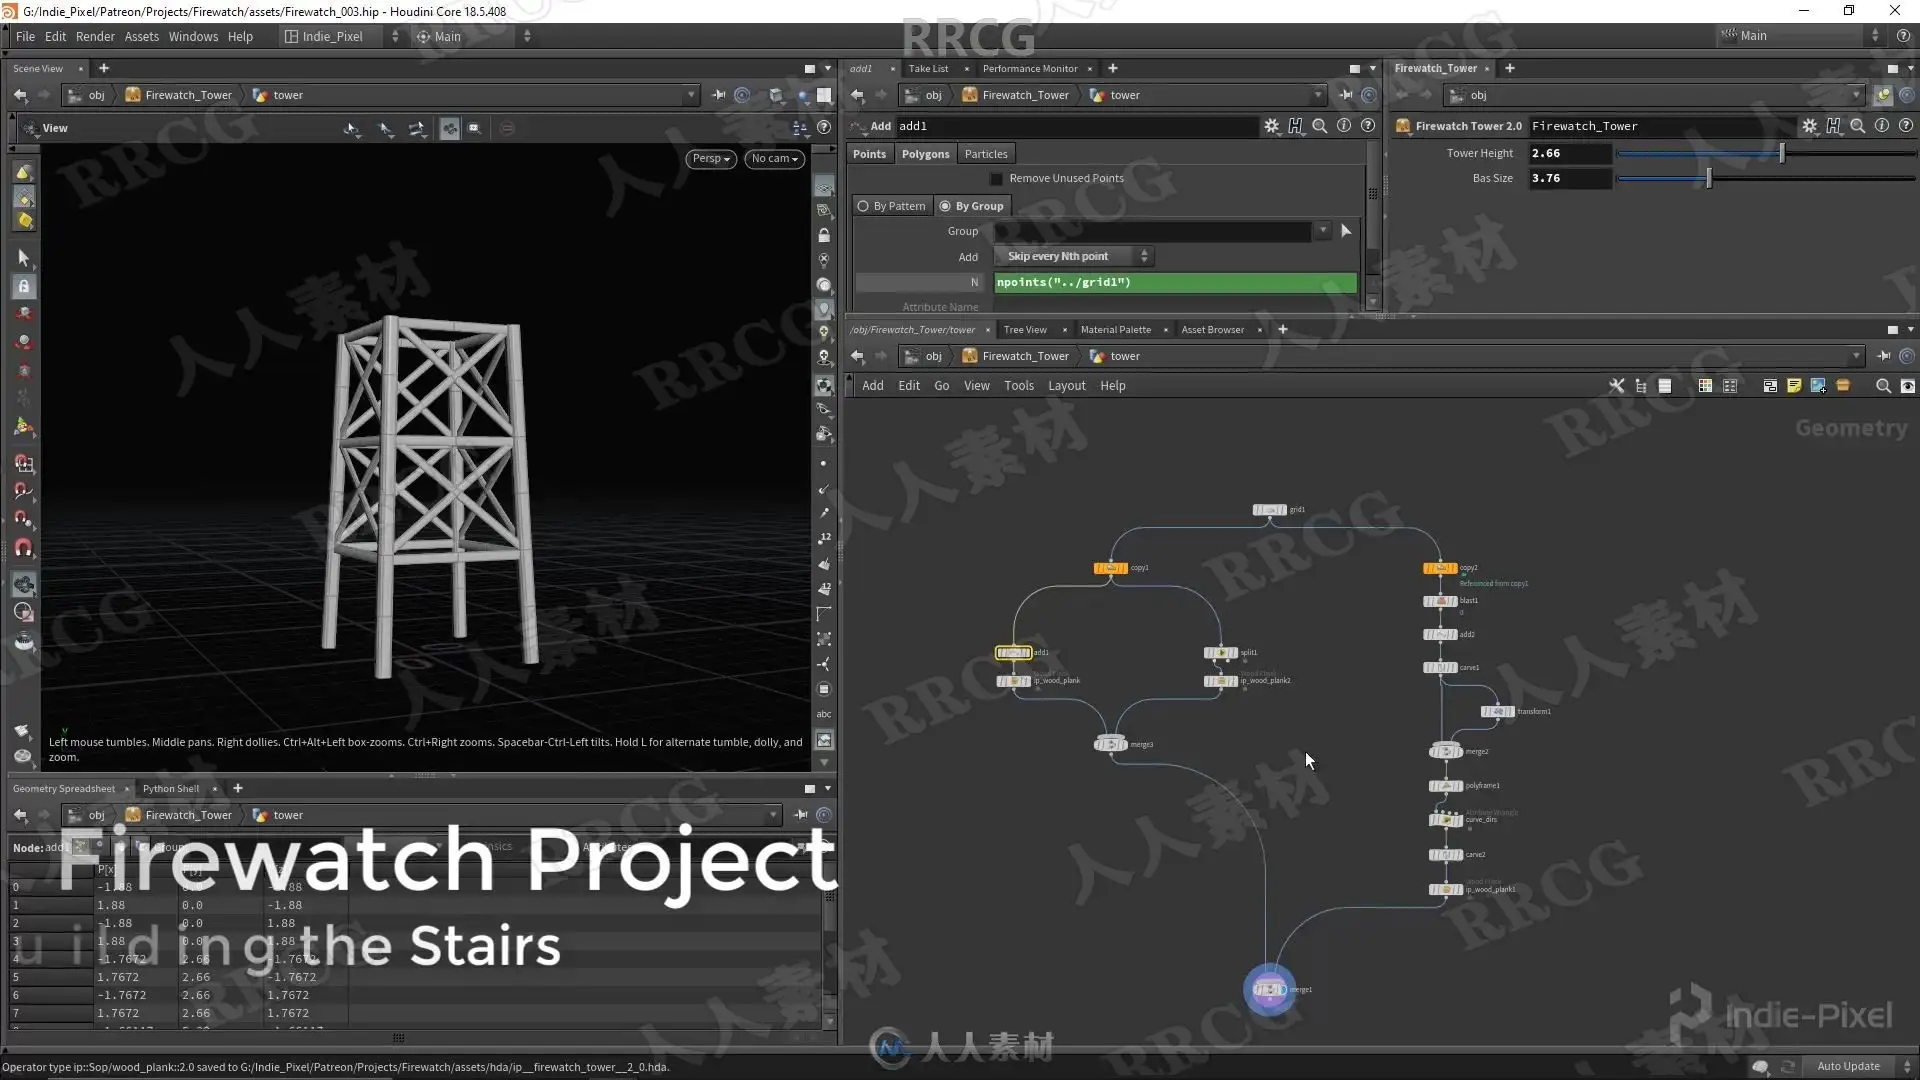This screenshot has width=1920, height=1080.
Task: Select the By Group radio option
Action: point(972,206)
